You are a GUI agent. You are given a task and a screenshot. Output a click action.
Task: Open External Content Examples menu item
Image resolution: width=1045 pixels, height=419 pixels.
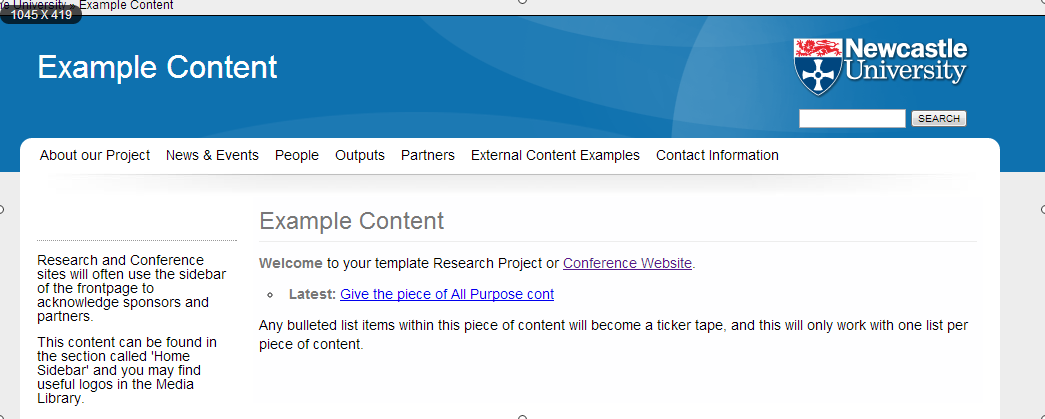(x=555, y=155)
